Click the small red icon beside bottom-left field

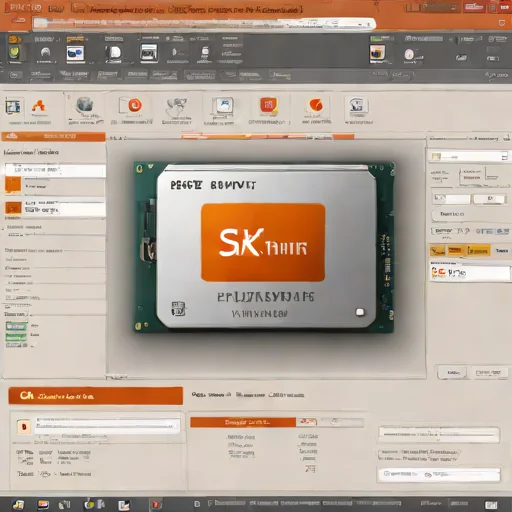coord(24,427)
